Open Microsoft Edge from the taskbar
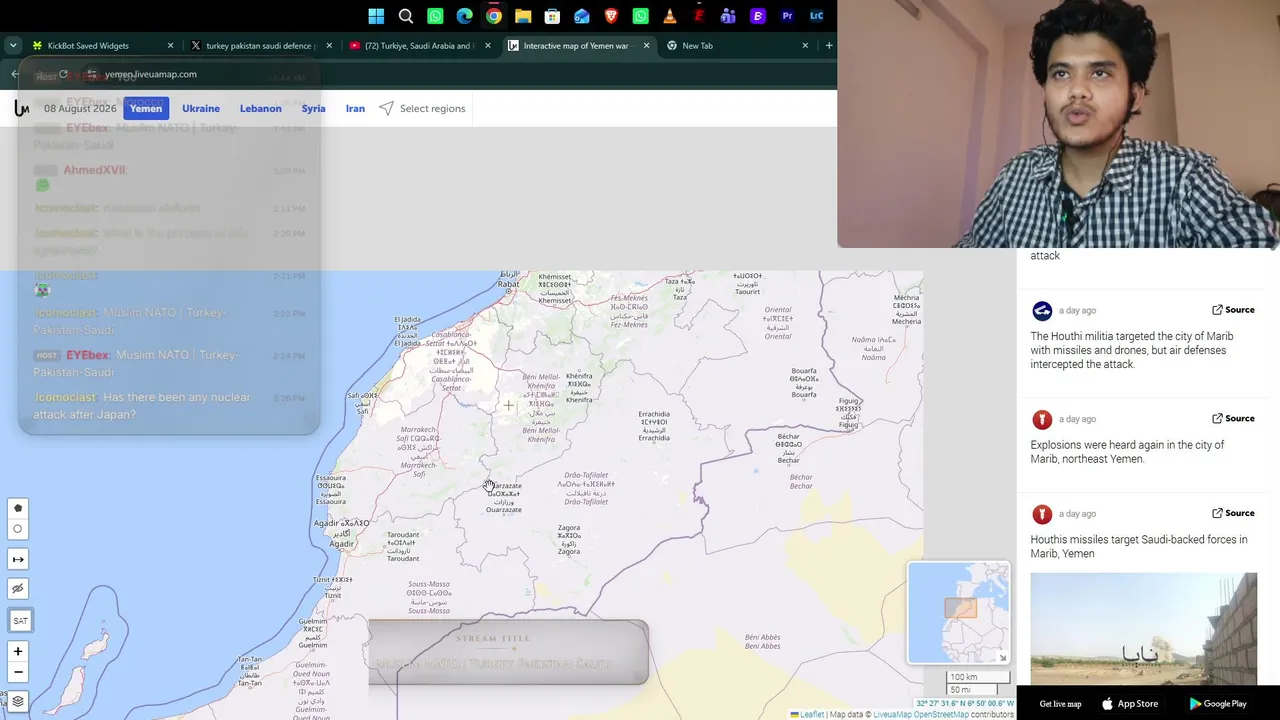The height and width of the screenshot is (720, 1280). tap(464, 16)
